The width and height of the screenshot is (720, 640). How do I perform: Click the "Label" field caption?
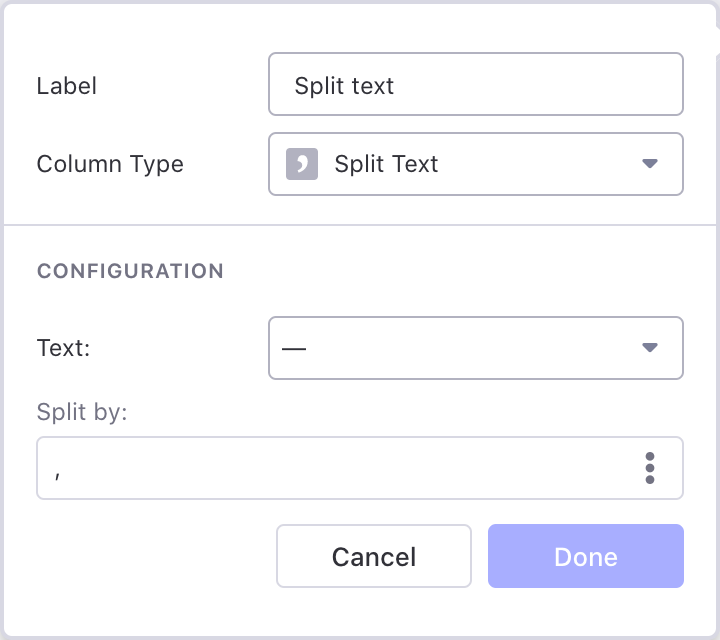click(66, 86)
